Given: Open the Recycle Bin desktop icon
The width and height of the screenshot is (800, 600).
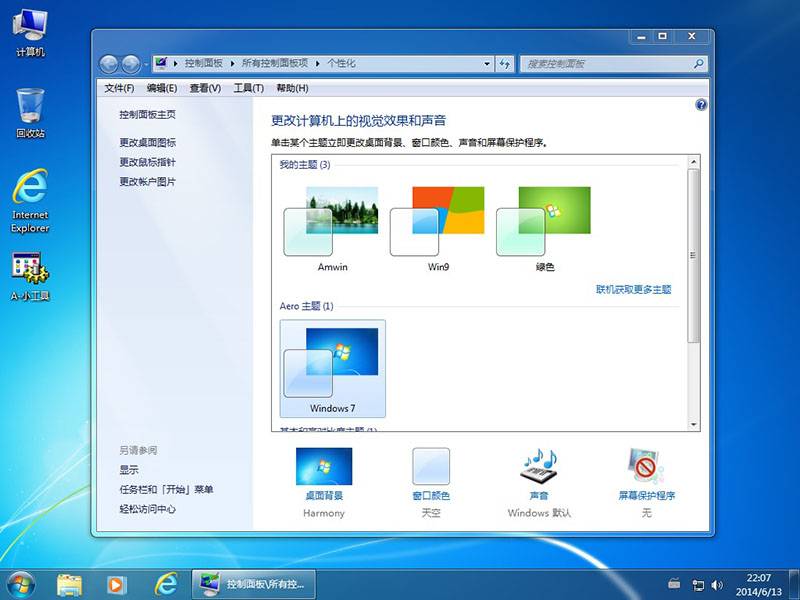Looking at the screenshot, I should 30,113.
